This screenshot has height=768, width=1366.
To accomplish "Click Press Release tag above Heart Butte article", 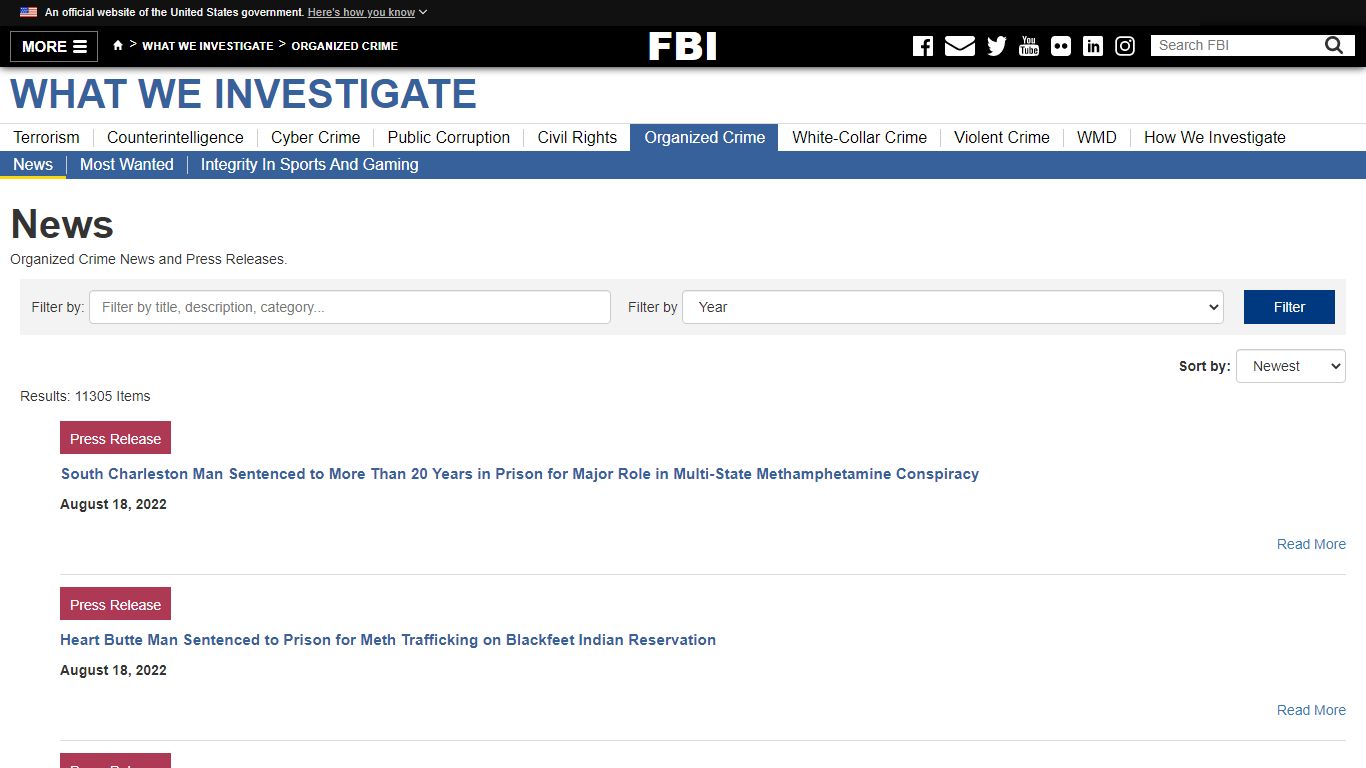I will 115,604.
